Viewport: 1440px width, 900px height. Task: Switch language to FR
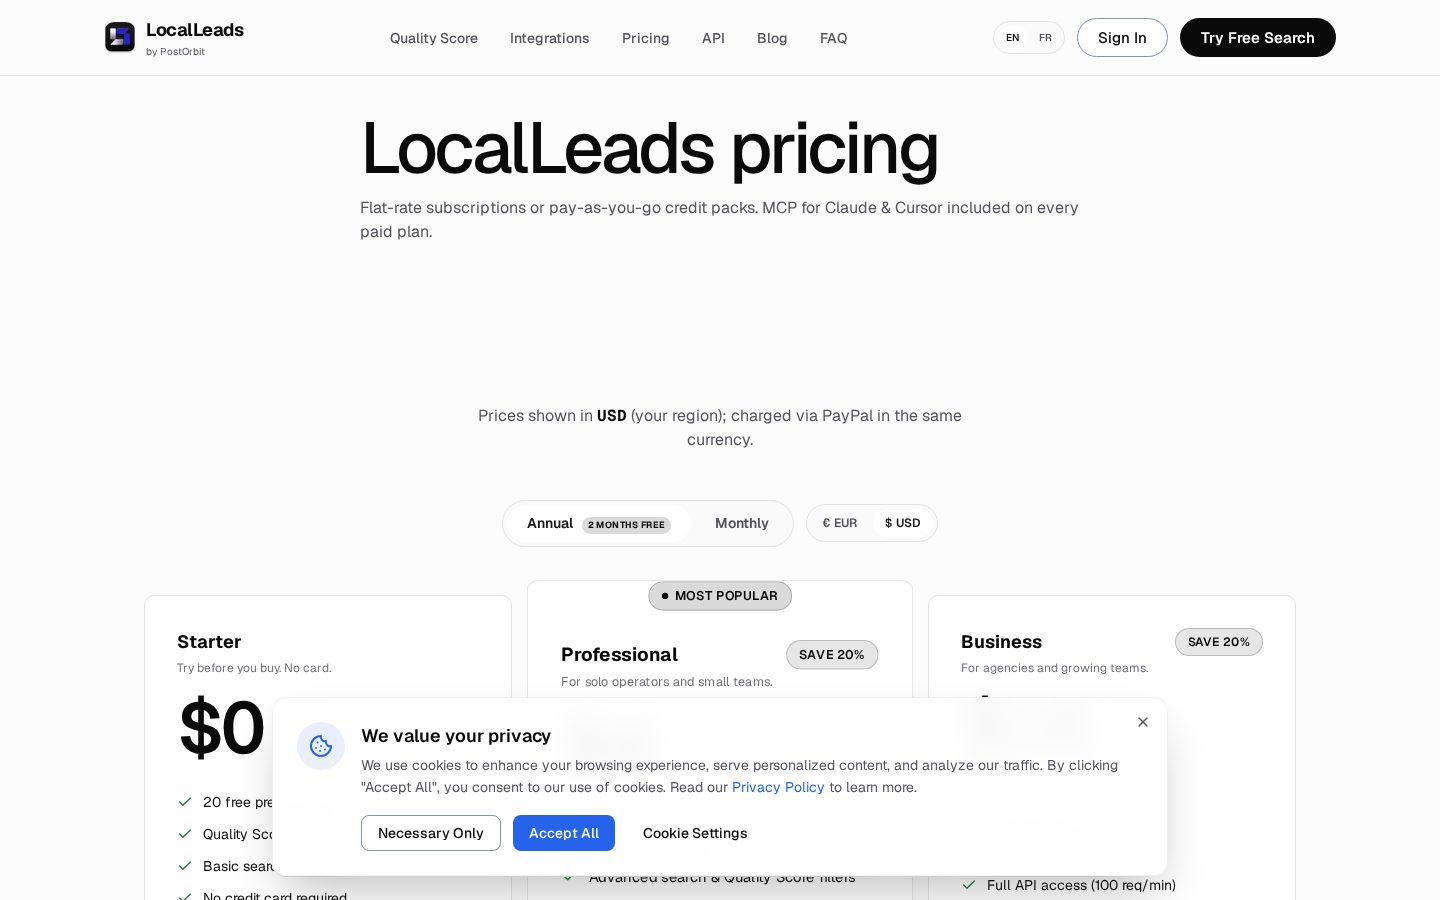click(x=1045, y=38)
